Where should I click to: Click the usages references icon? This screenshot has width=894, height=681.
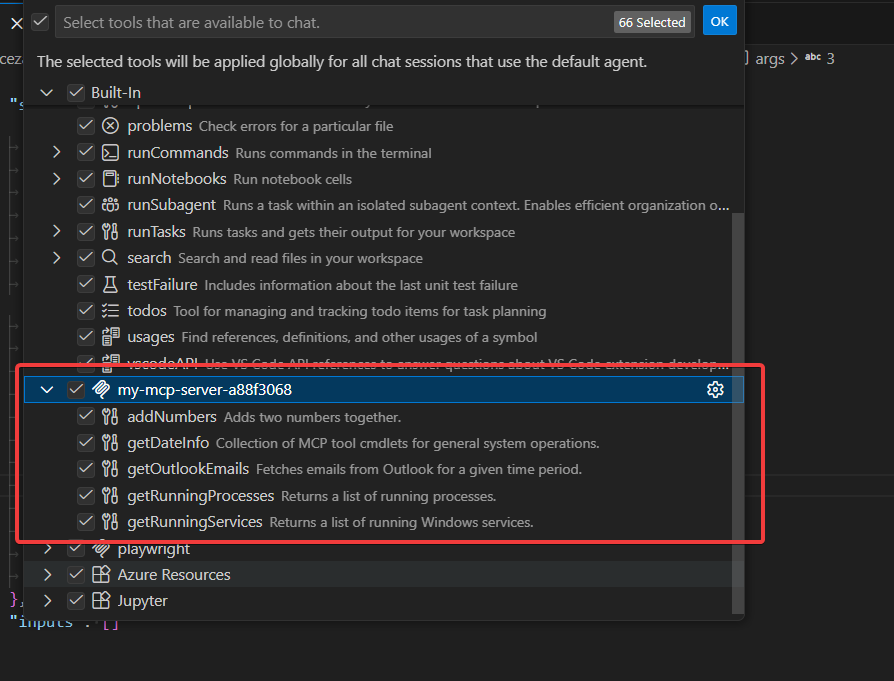tap(110, 337)
